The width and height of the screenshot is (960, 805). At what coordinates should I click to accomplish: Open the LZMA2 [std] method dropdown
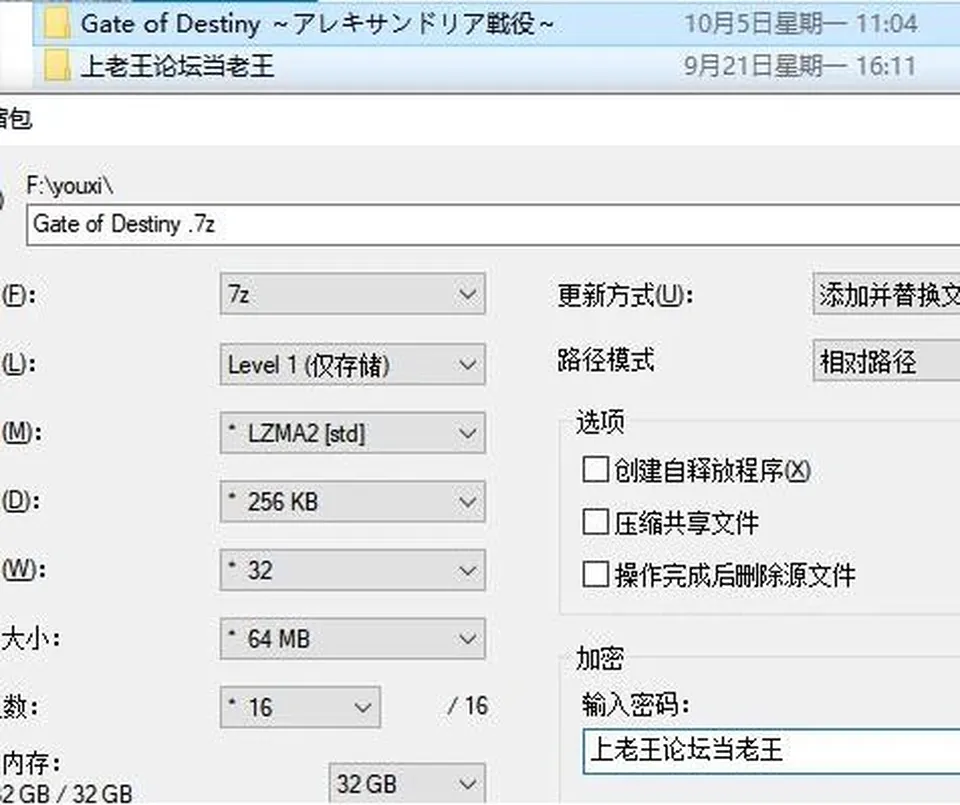(353, 433)
